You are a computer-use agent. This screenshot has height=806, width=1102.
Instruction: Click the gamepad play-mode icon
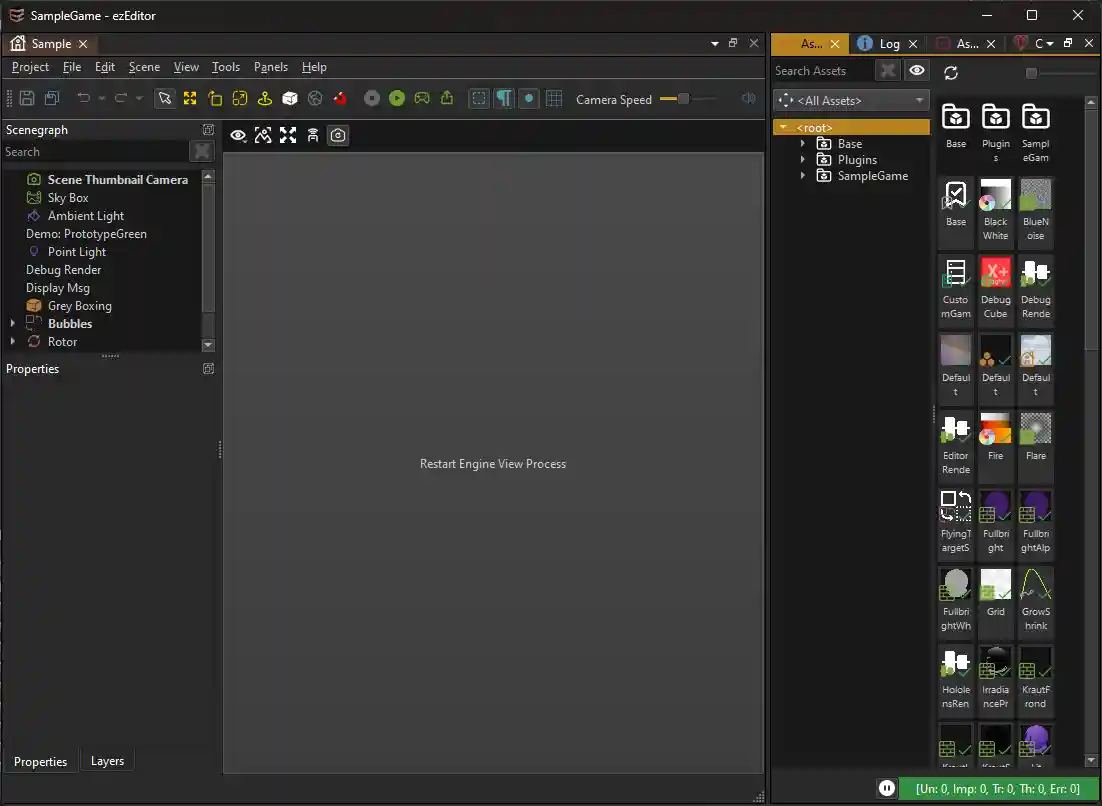coord(422,98)
